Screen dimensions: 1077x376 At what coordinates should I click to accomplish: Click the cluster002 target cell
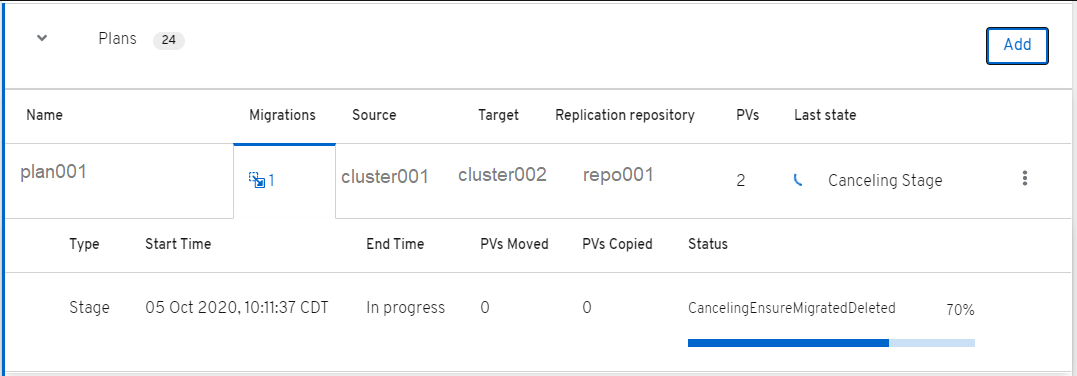(502, 175)
